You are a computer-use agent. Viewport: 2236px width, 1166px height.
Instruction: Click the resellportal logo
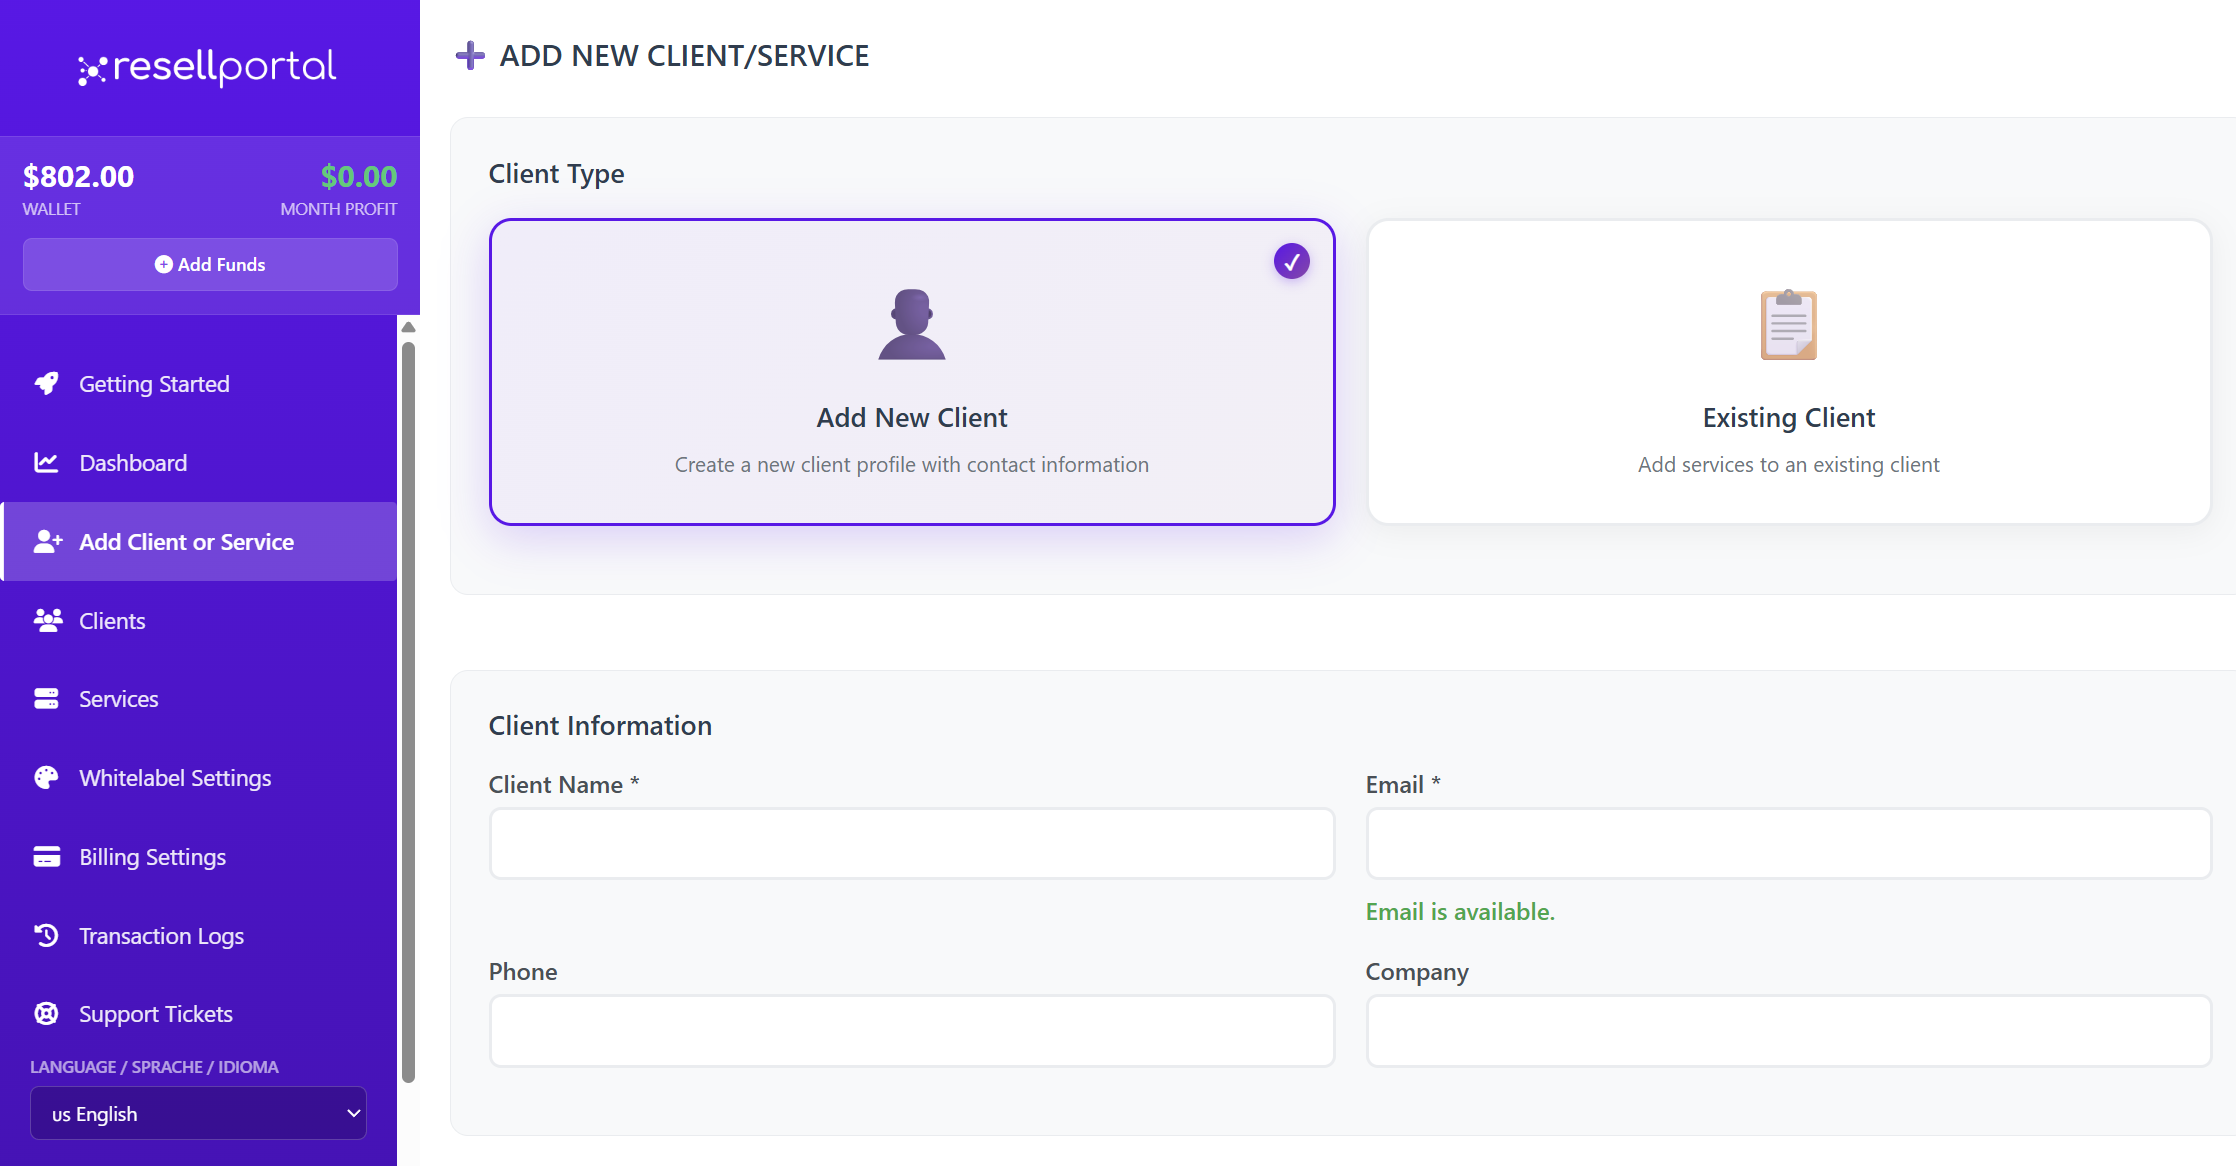[x=208, y=67]
